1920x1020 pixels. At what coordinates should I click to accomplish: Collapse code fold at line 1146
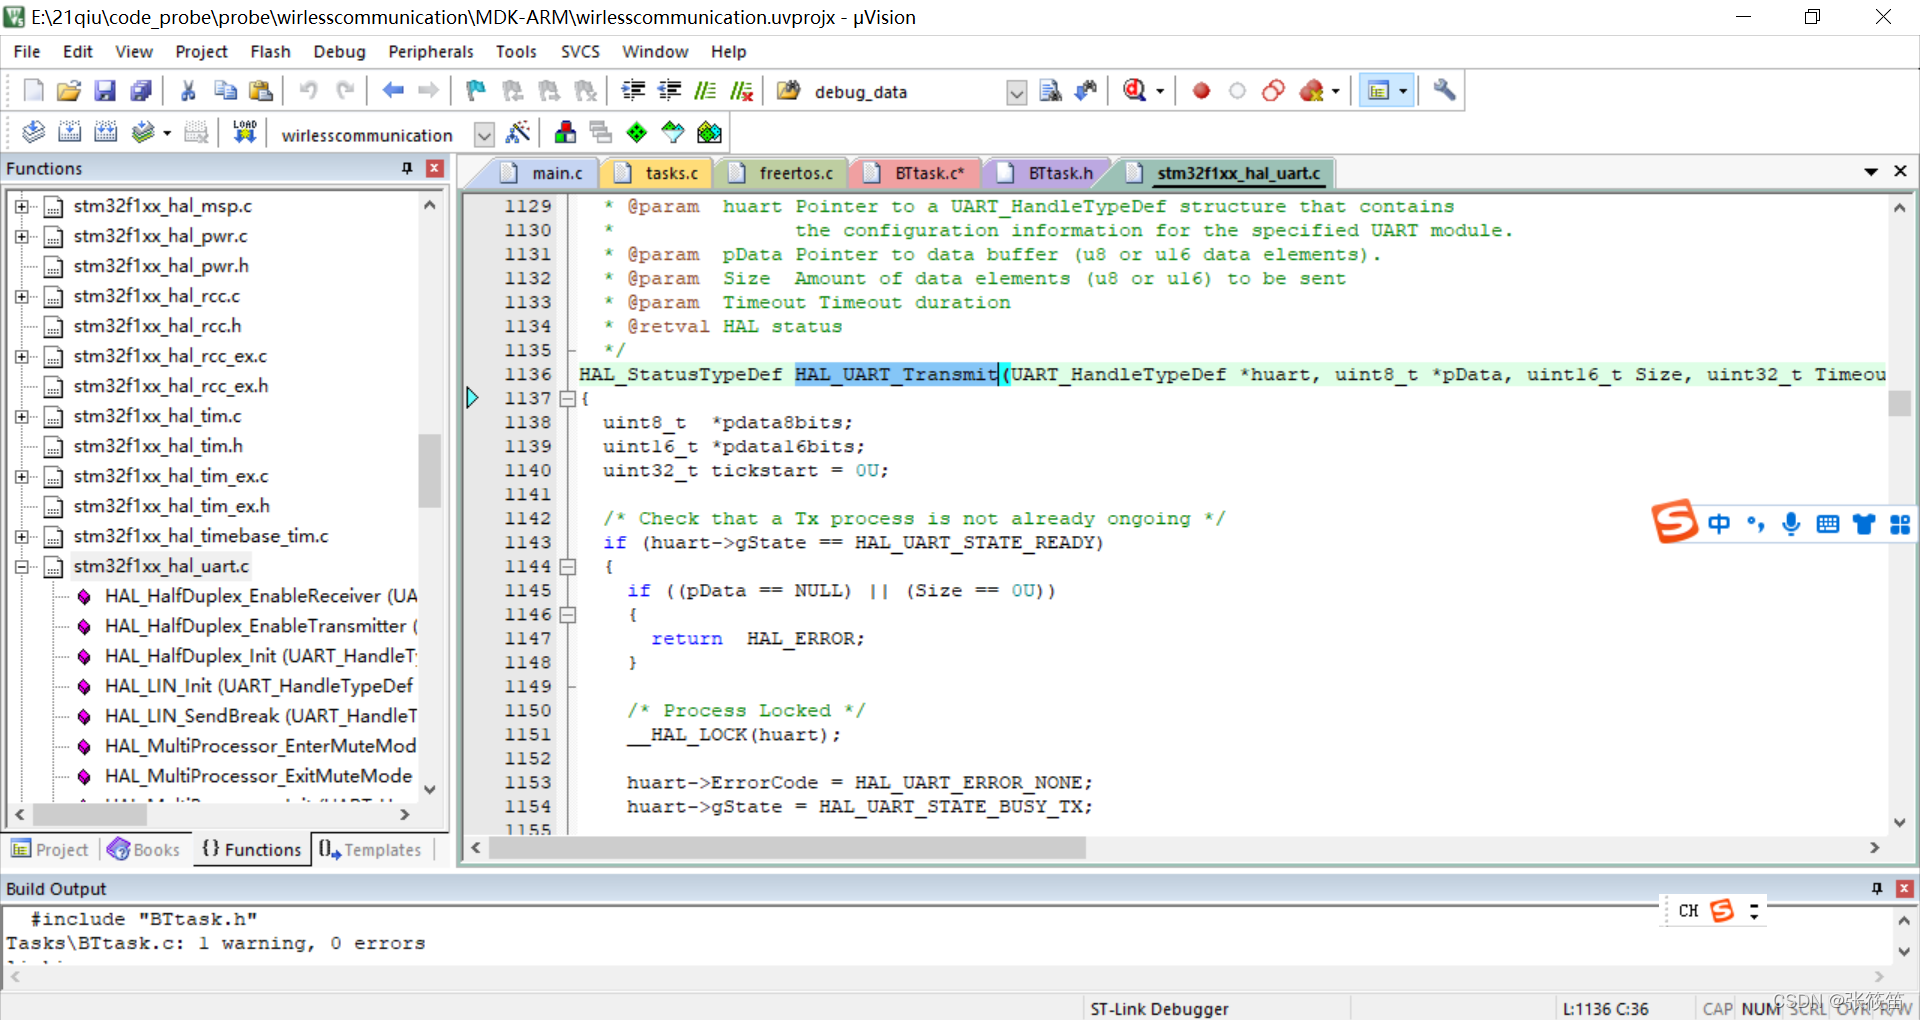click(567, 614)
